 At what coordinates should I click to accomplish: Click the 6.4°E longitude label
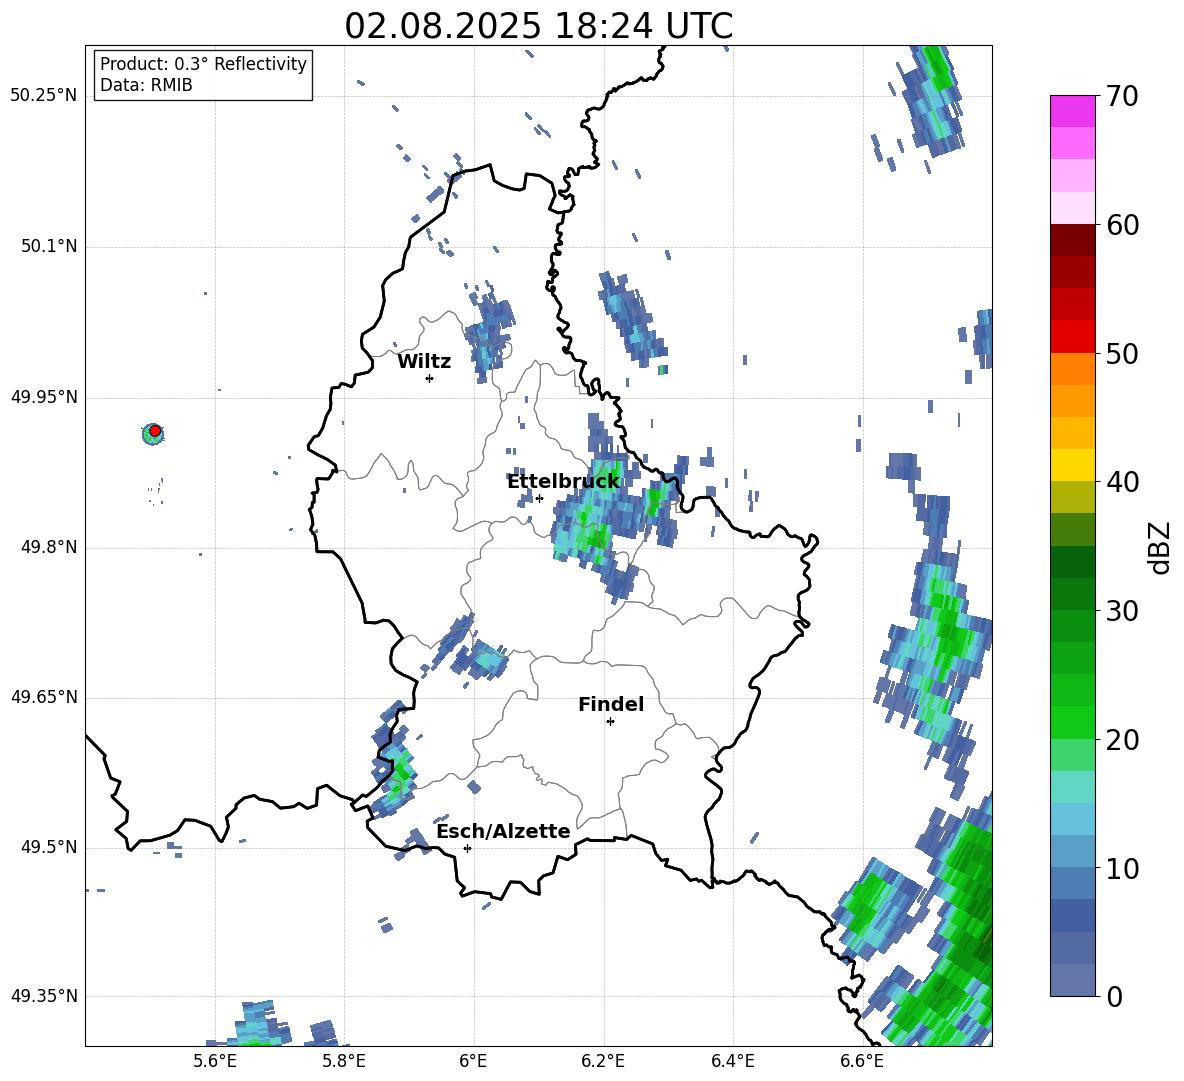point(732,1061)
